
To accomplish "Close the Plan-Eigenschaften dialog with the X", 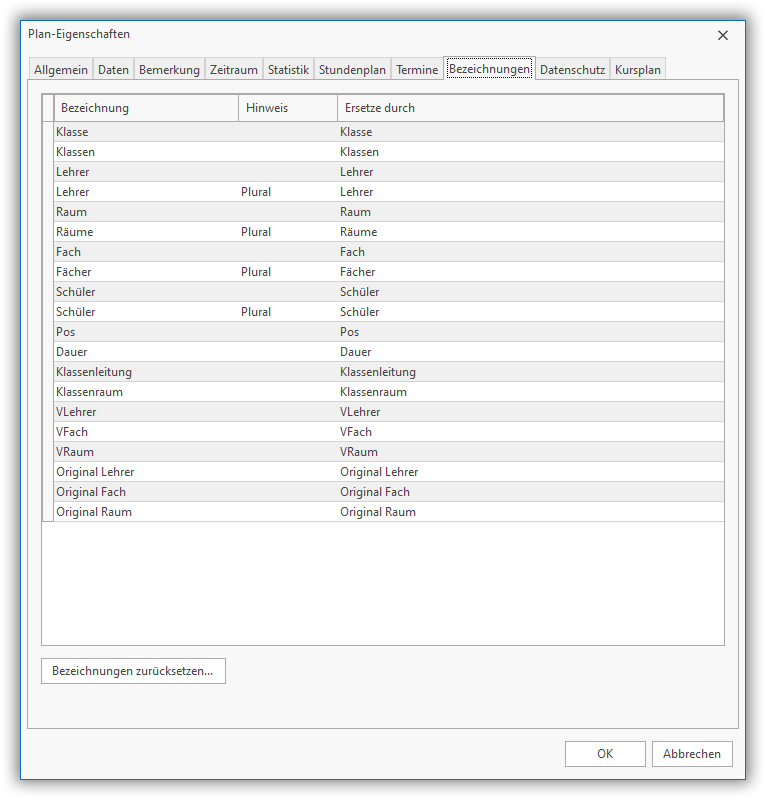I will tap(723, 35).
